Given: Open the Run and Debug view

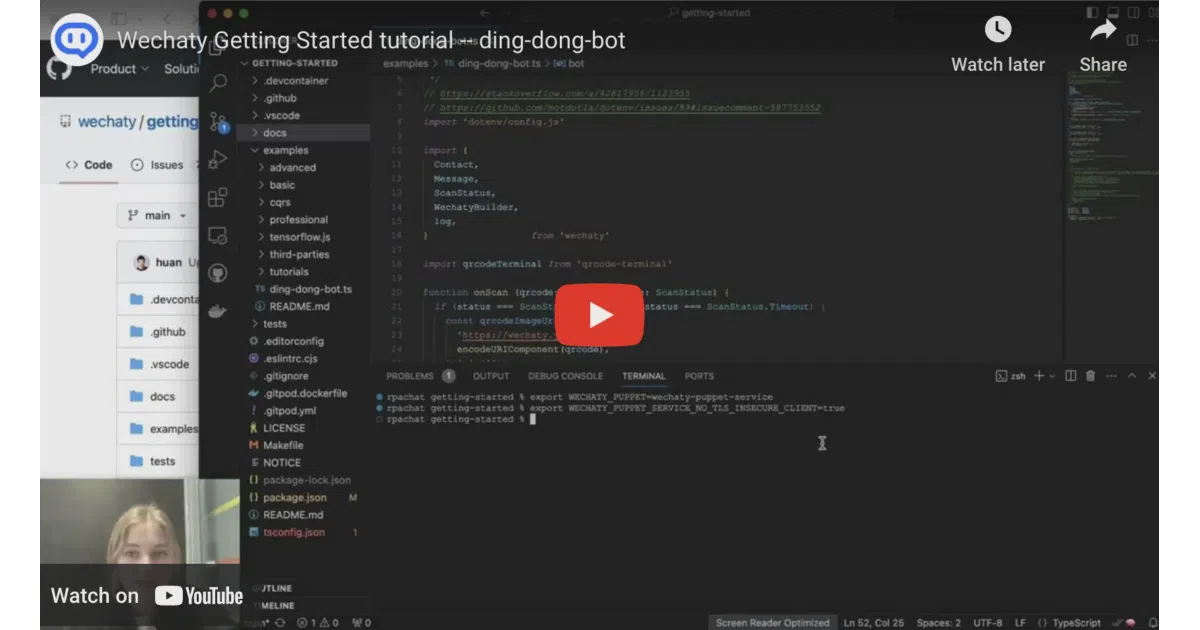Looking at the screenshot, I should pos(218,160).
